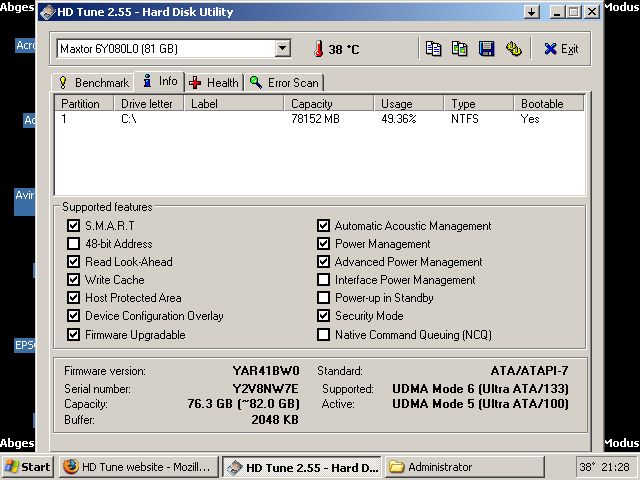Open options via the yellow gear icon
This screenshot has width=640, height=480.
pos(513,49)
